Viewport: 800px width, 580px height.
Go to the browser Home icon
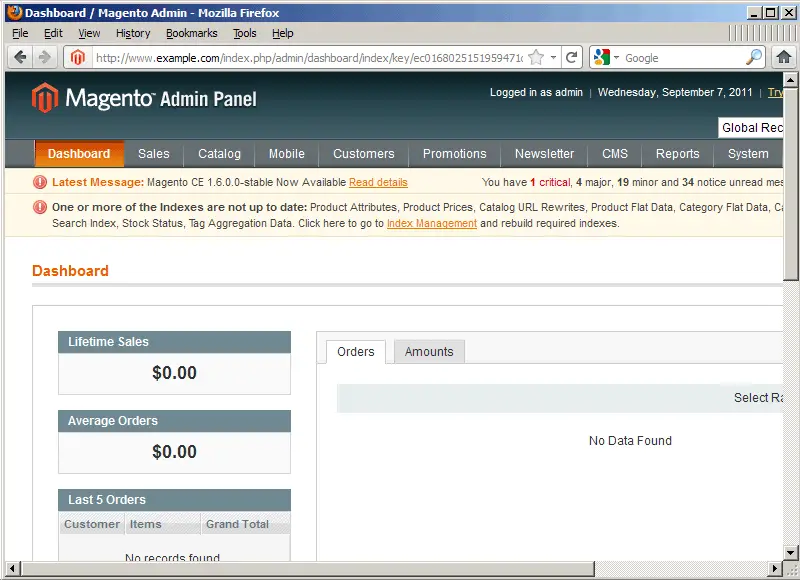point(784,57)
